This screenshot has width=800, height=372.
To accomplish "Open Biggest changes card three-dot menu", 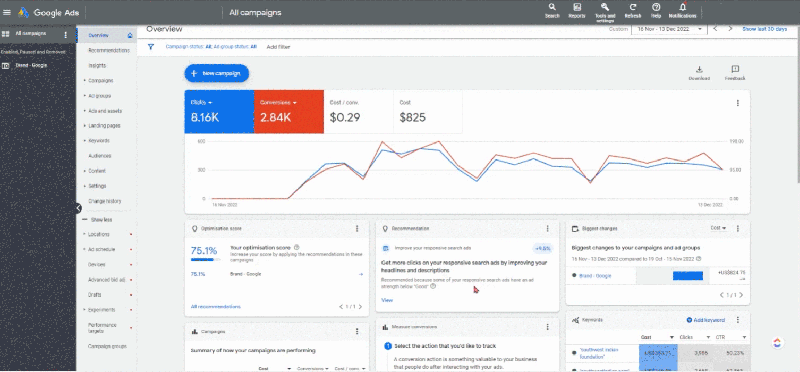I will (738, 228).
